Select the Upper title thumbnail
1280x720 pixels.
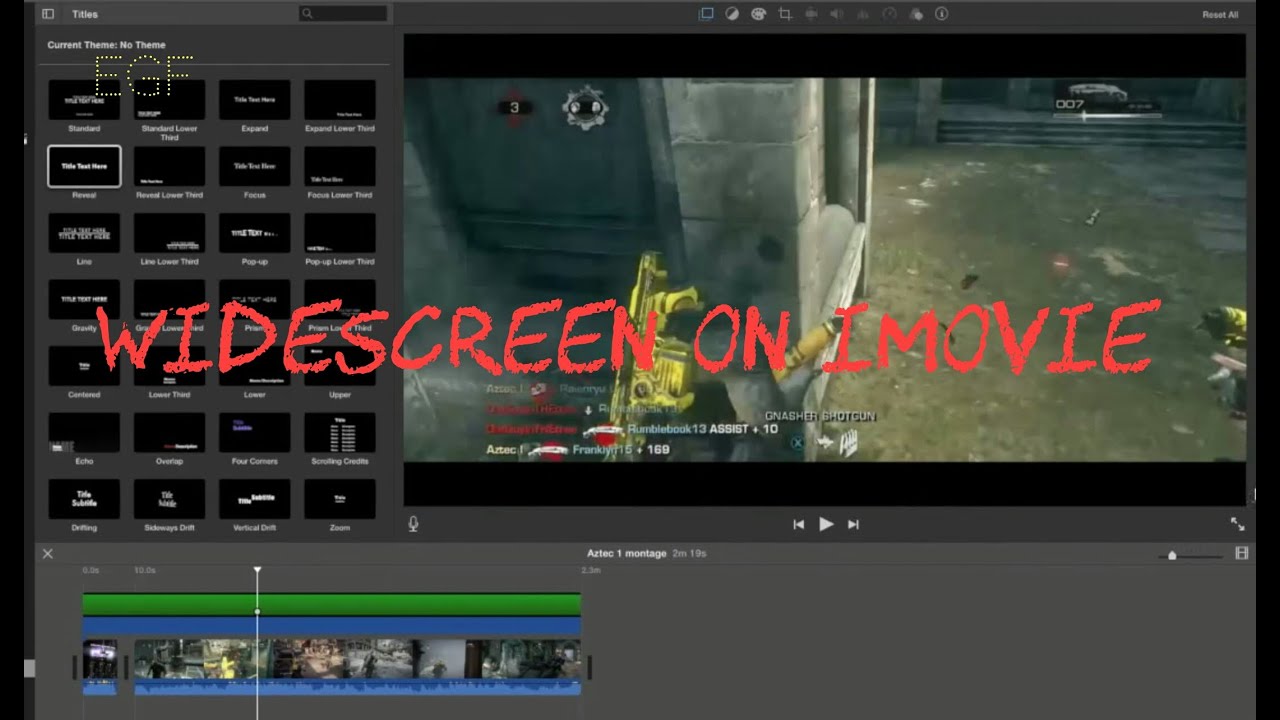[340, 366]
